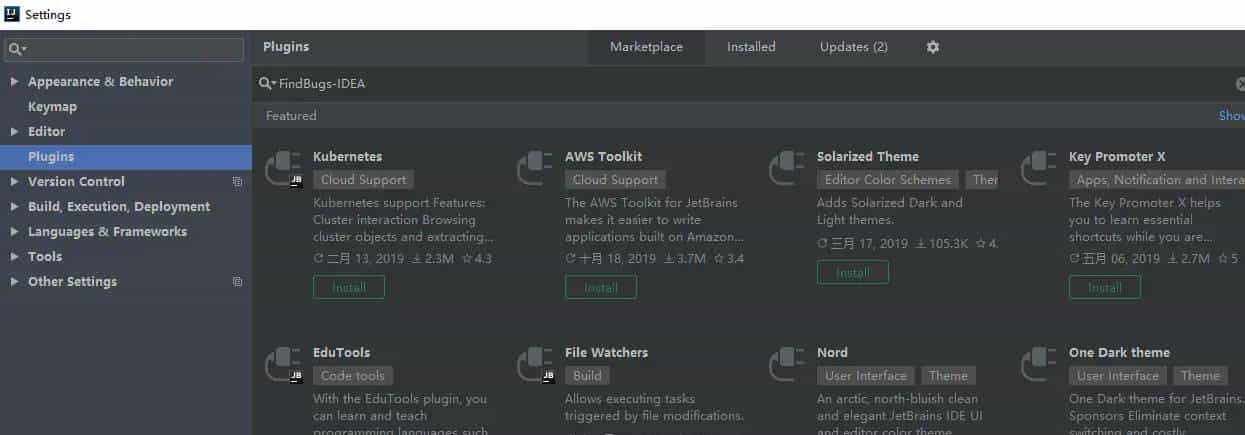1245x435 pixels.
Task: Clear the FindBugs-IDEA search text
Action: (1240, 84)
